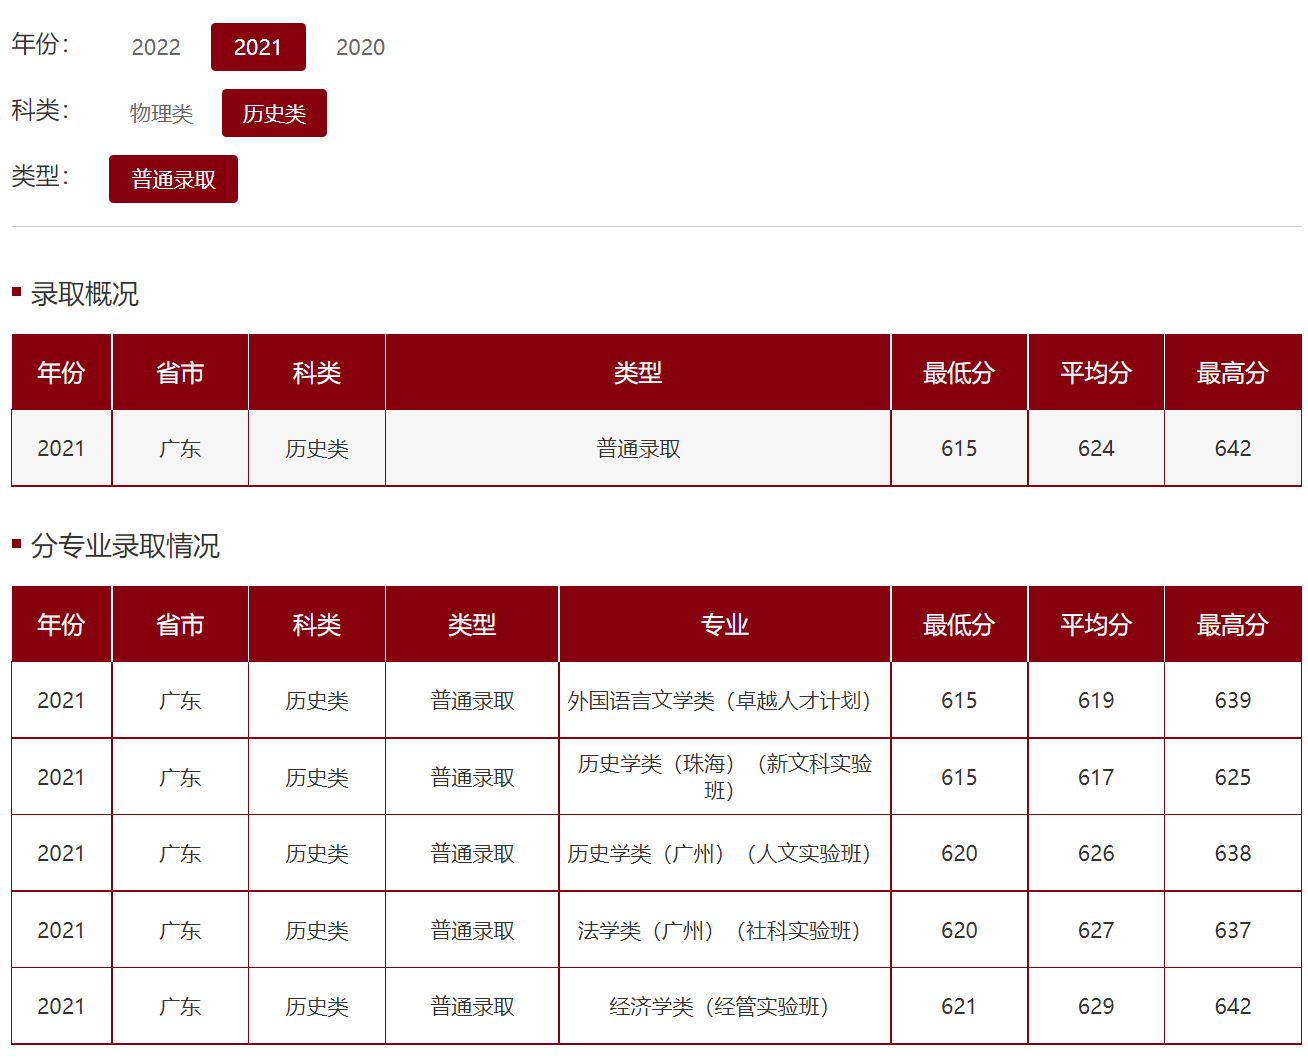Click overview table 最高分 column header

pos(1233,372)
